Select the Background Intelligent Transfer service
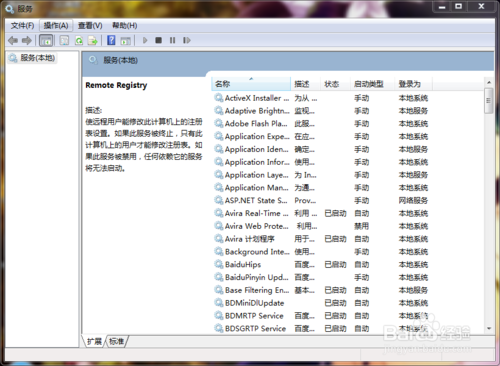The height and width of the screenshot is (366, 500). pos(321,252)
